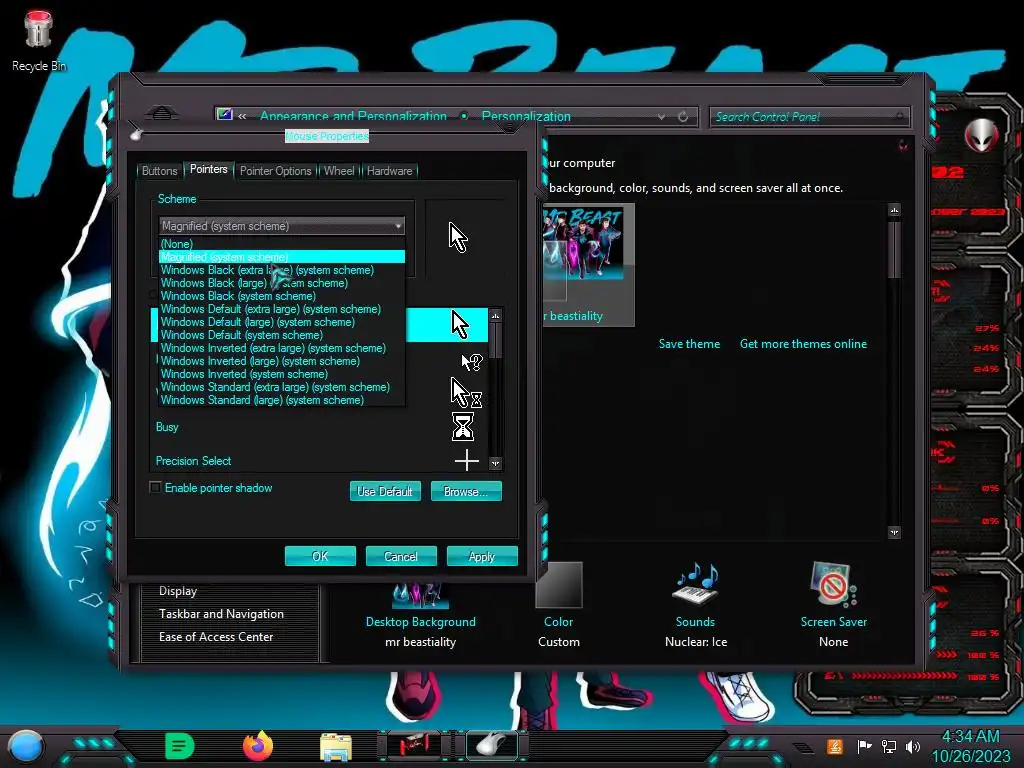
Task: Open Taskbar and Navigation link
Action: tap(221, 613)
